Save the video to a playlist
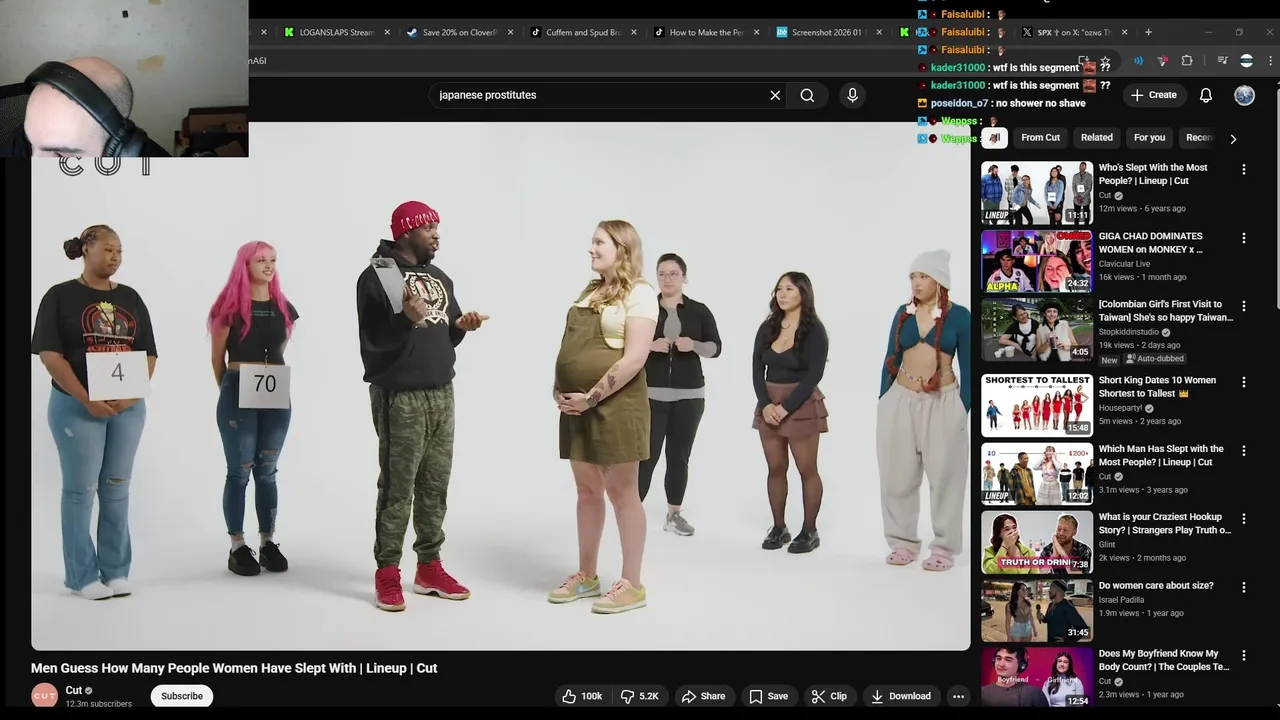Viewport: 1280px width, 720px height. [769, 696]
